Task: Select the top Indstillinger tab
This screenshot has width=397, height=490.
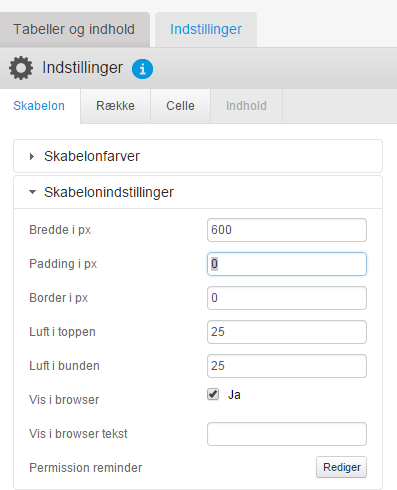Action: [x=206, y=30]
